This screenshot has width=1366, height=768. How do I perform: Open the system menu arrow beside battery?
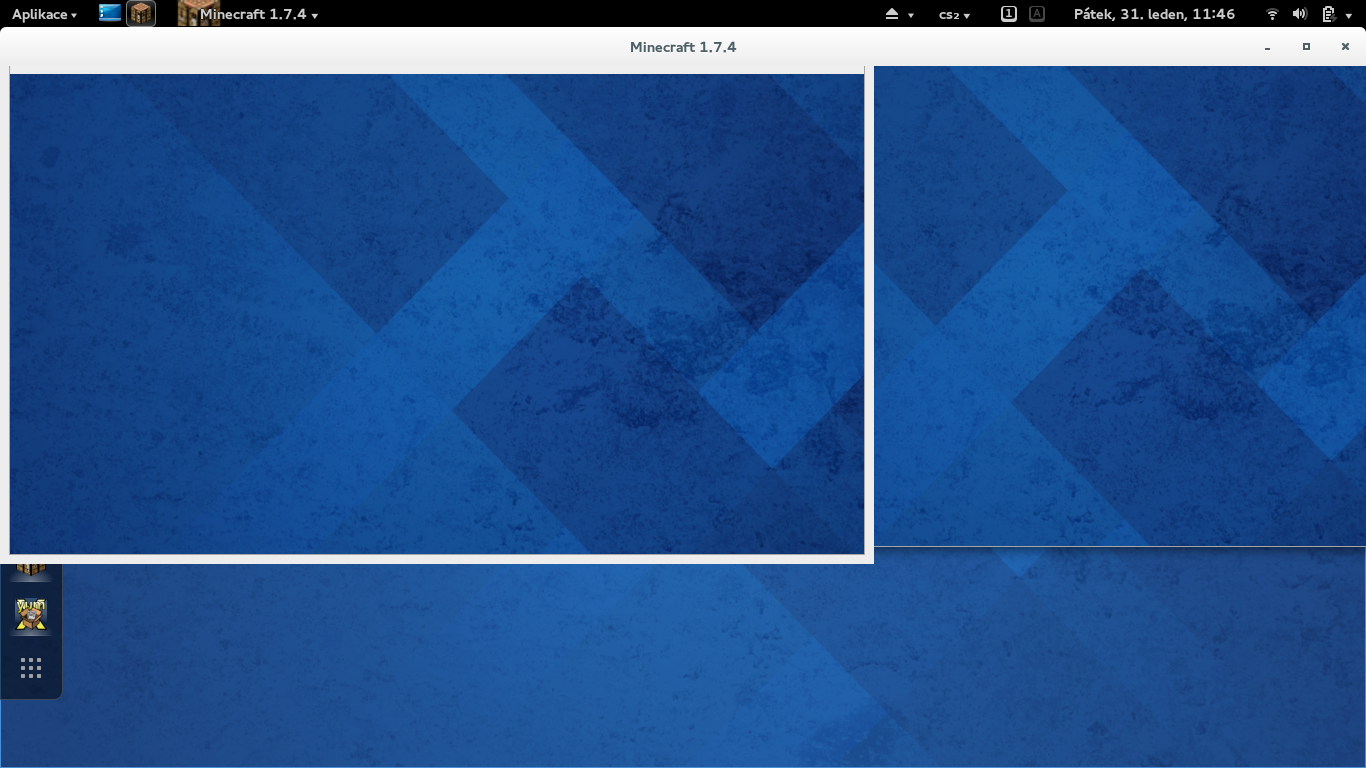tap(1348, 15)
